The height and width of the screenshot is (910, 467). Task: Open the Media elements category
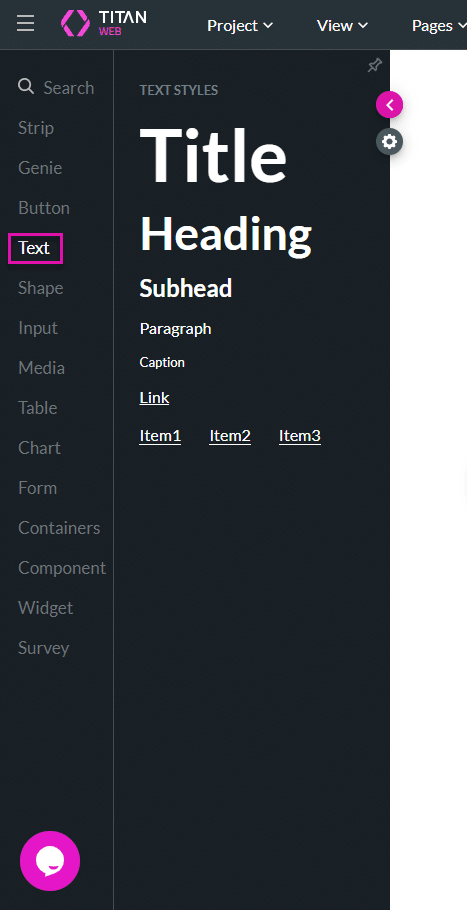tap(41, 368)
